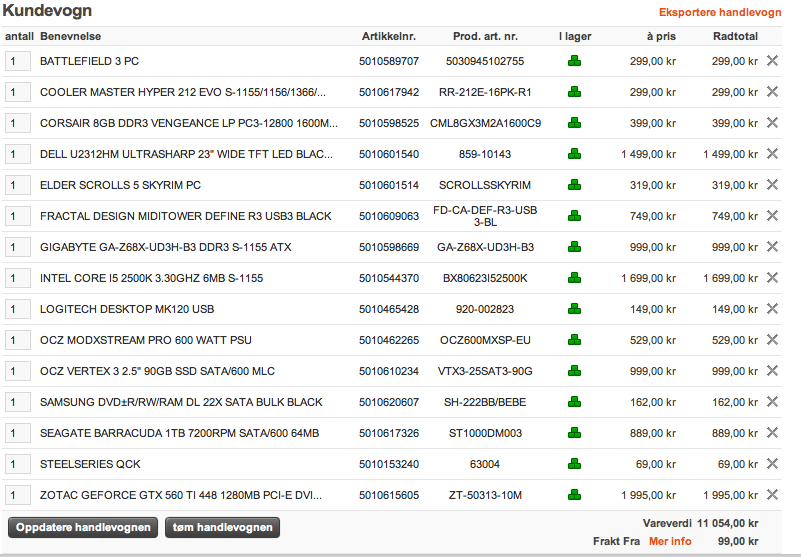Remove COOLER MASTER HYPER 212 EVO item
801x557 pixels.
pyautogui.click(x=772, y=92)
